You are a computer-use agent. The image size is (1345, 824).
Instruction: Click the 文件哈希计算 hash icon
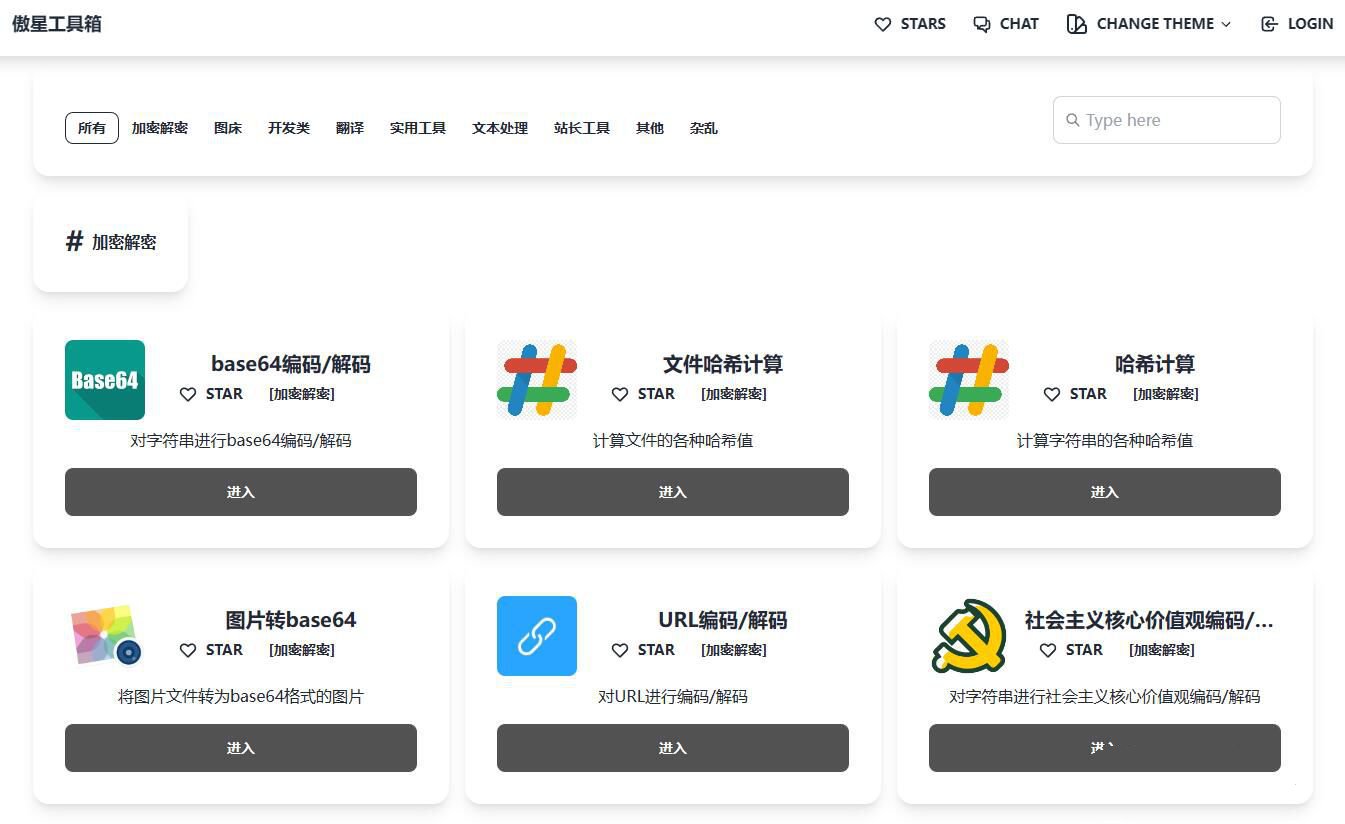point(536,379)
